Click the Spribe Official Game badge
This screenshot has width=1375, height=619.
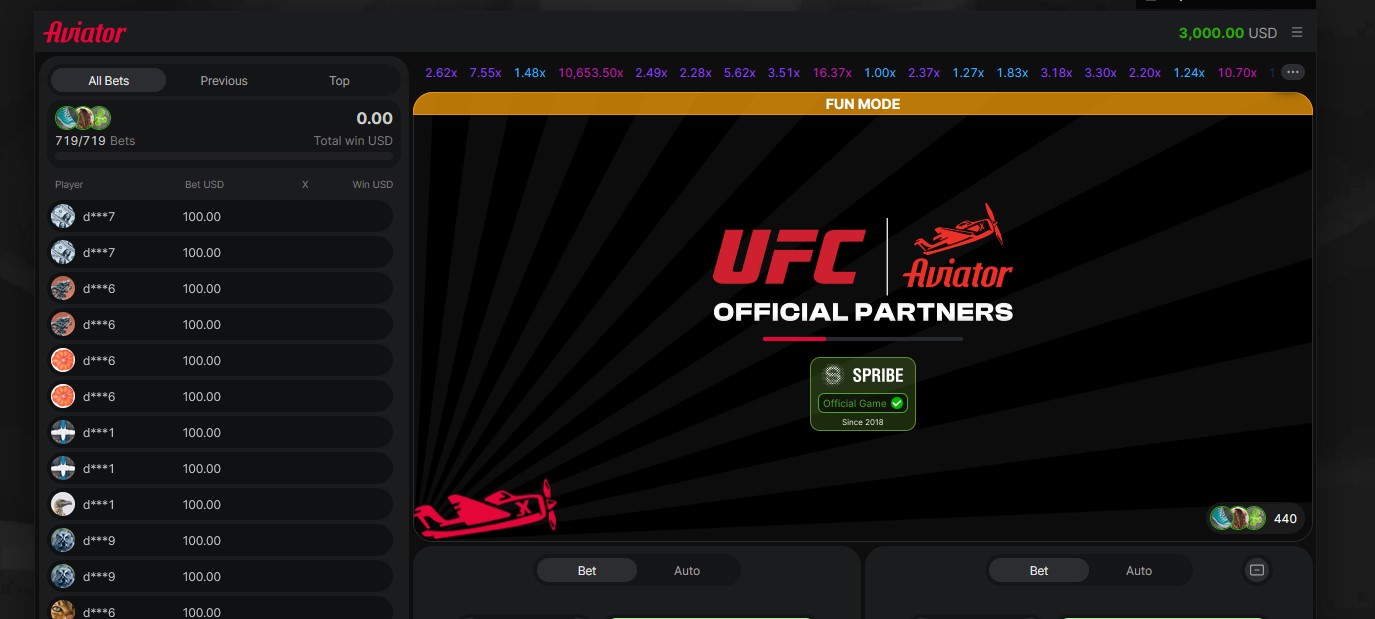(863, 394)
